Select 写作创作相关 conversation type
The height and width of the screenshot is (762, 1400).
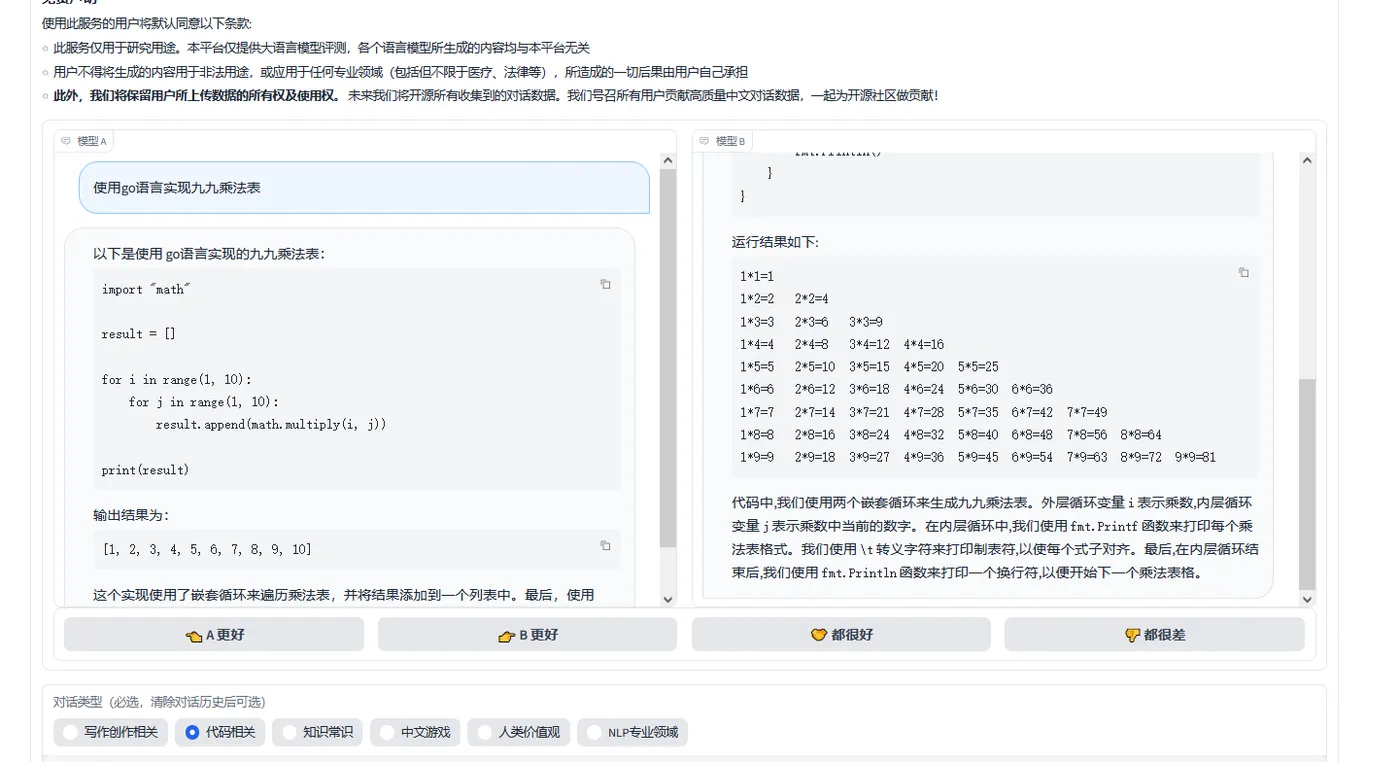(111, 732)
